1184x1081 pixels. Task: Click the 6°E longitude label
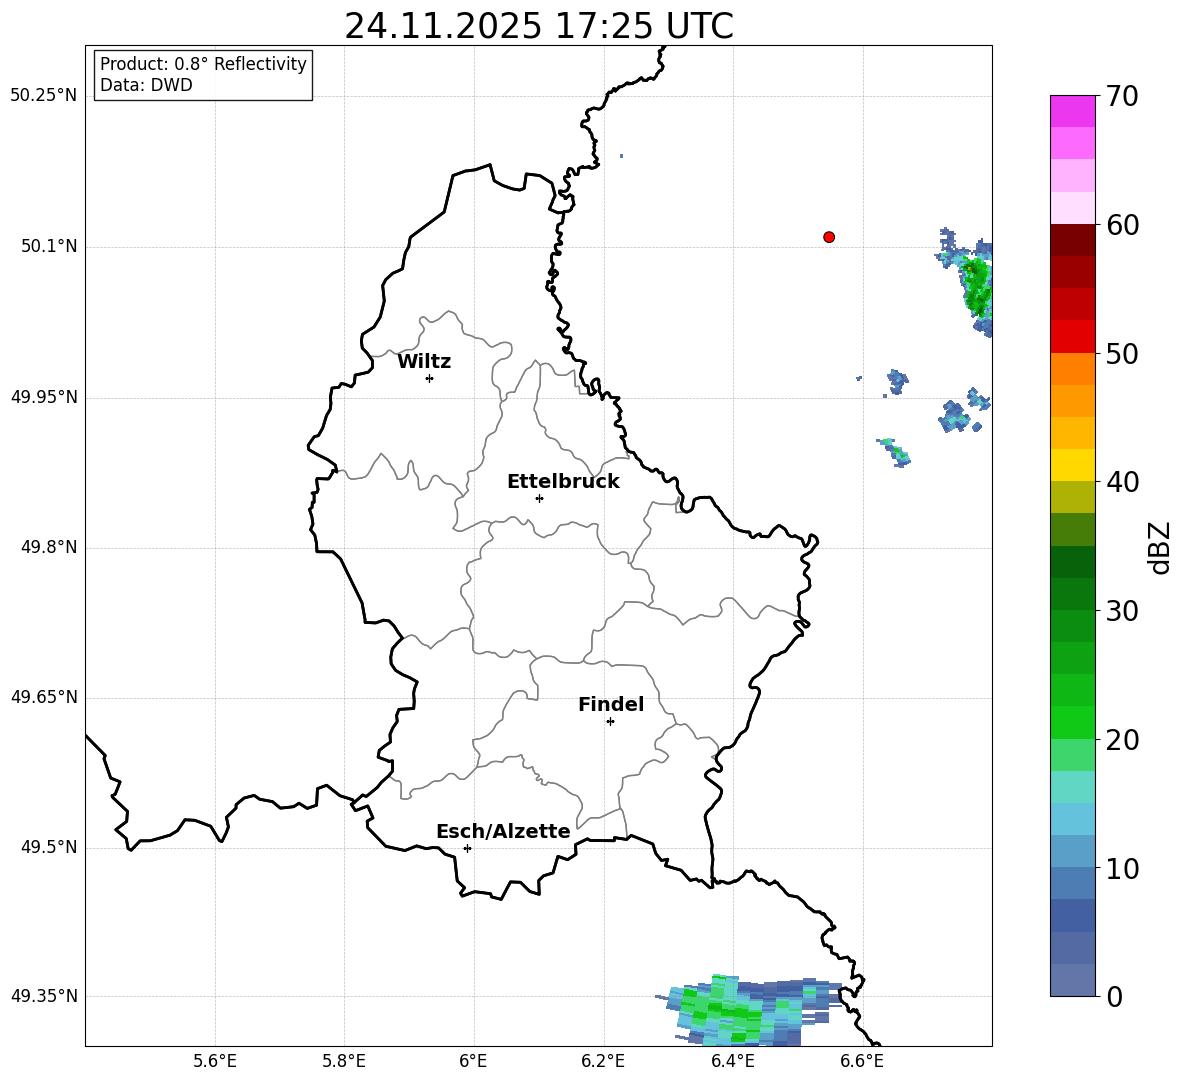pos(473,1061)
